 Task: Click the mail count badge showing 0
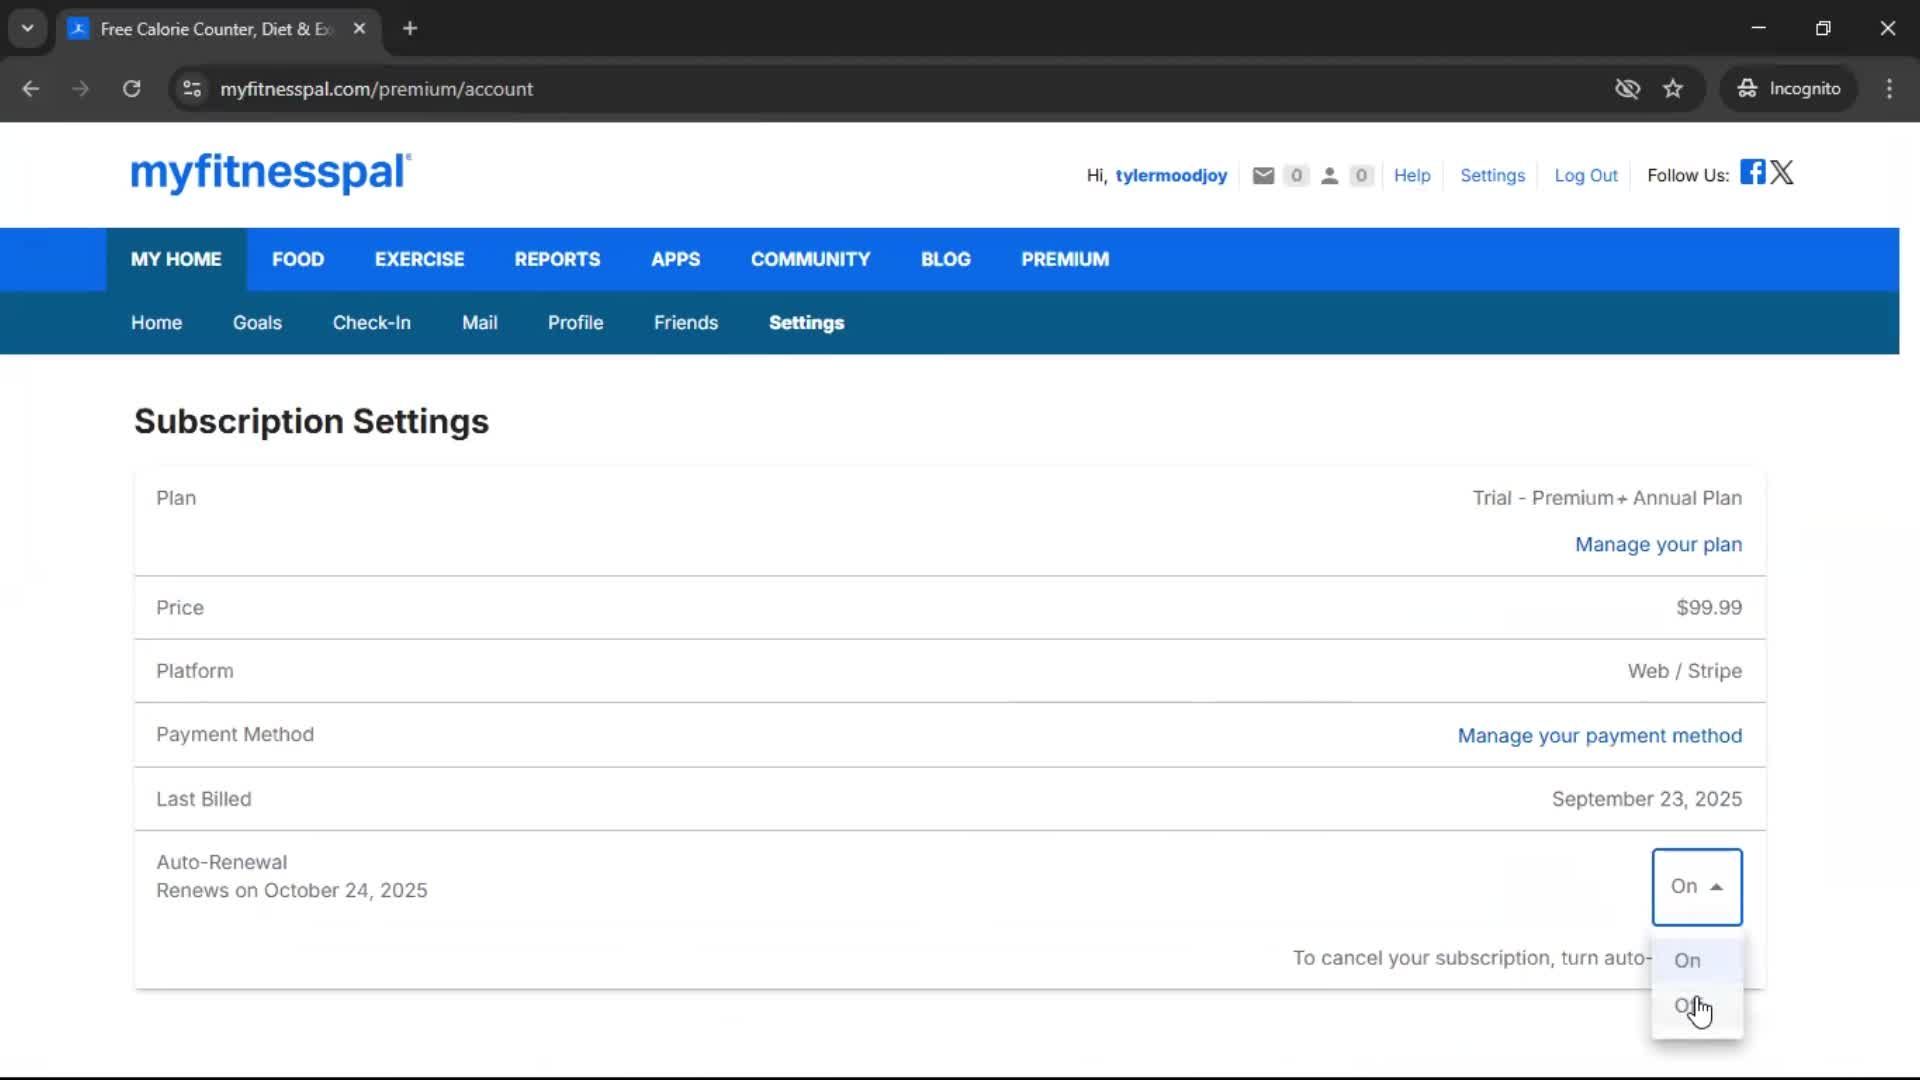point(1296,176)
